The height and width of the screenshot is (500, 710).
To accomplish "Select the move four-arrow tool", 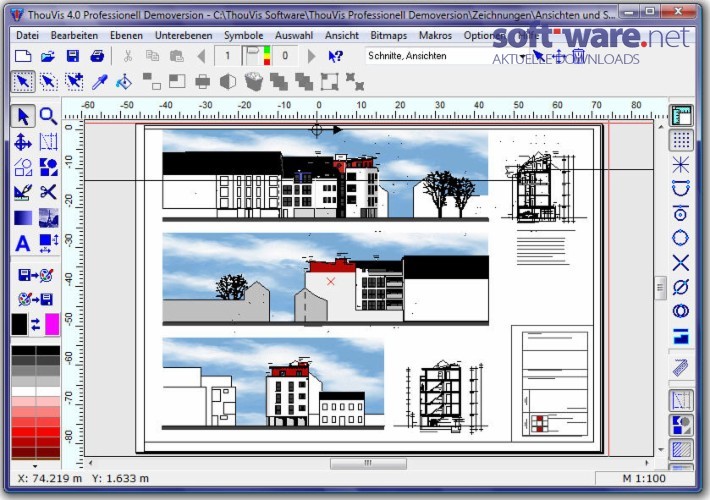I will [23, 142].
